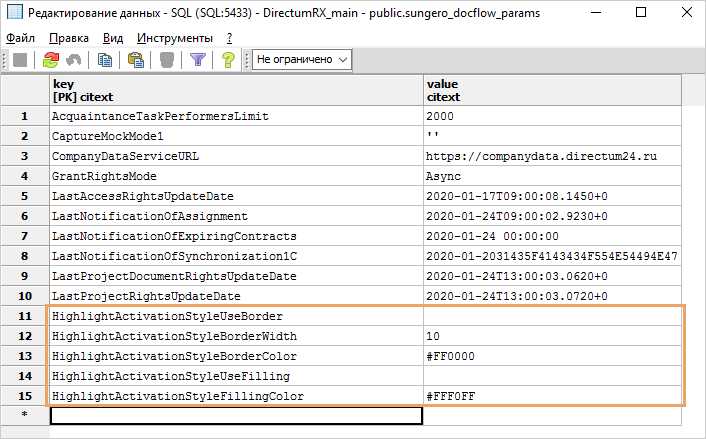Click the Save changes toolbar icon
The image size is (706, 439).
[x=19, y=60]
